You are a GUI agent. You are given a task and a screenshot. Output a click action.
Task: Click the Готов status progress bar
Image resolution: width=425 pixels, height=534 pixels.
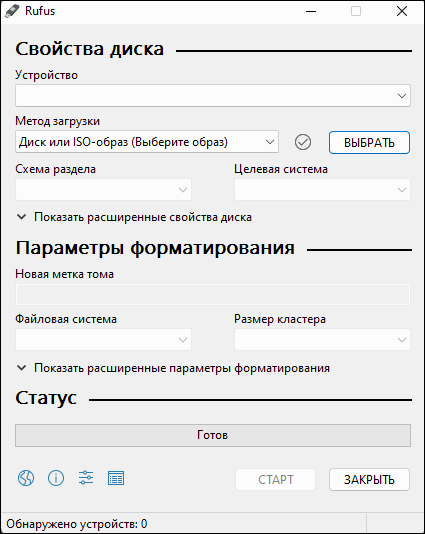213,435
